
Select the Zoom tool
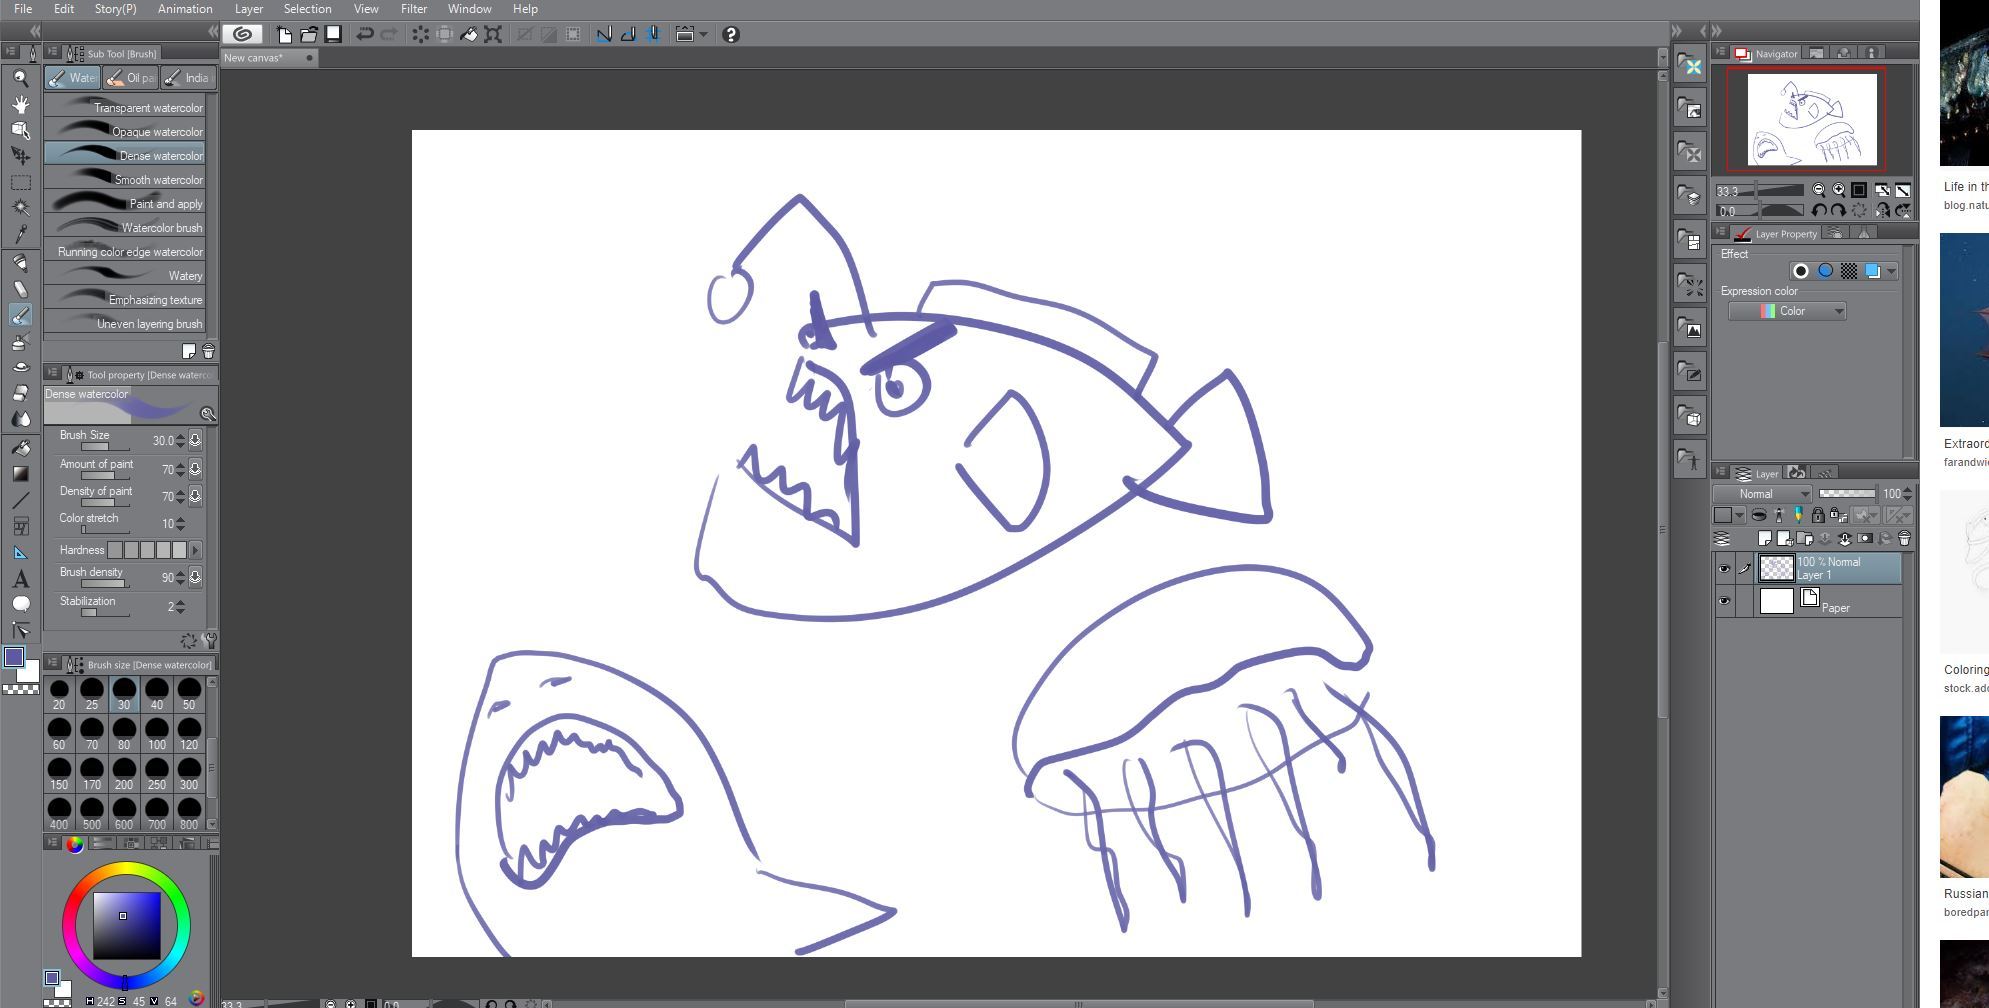pos(22,77)
